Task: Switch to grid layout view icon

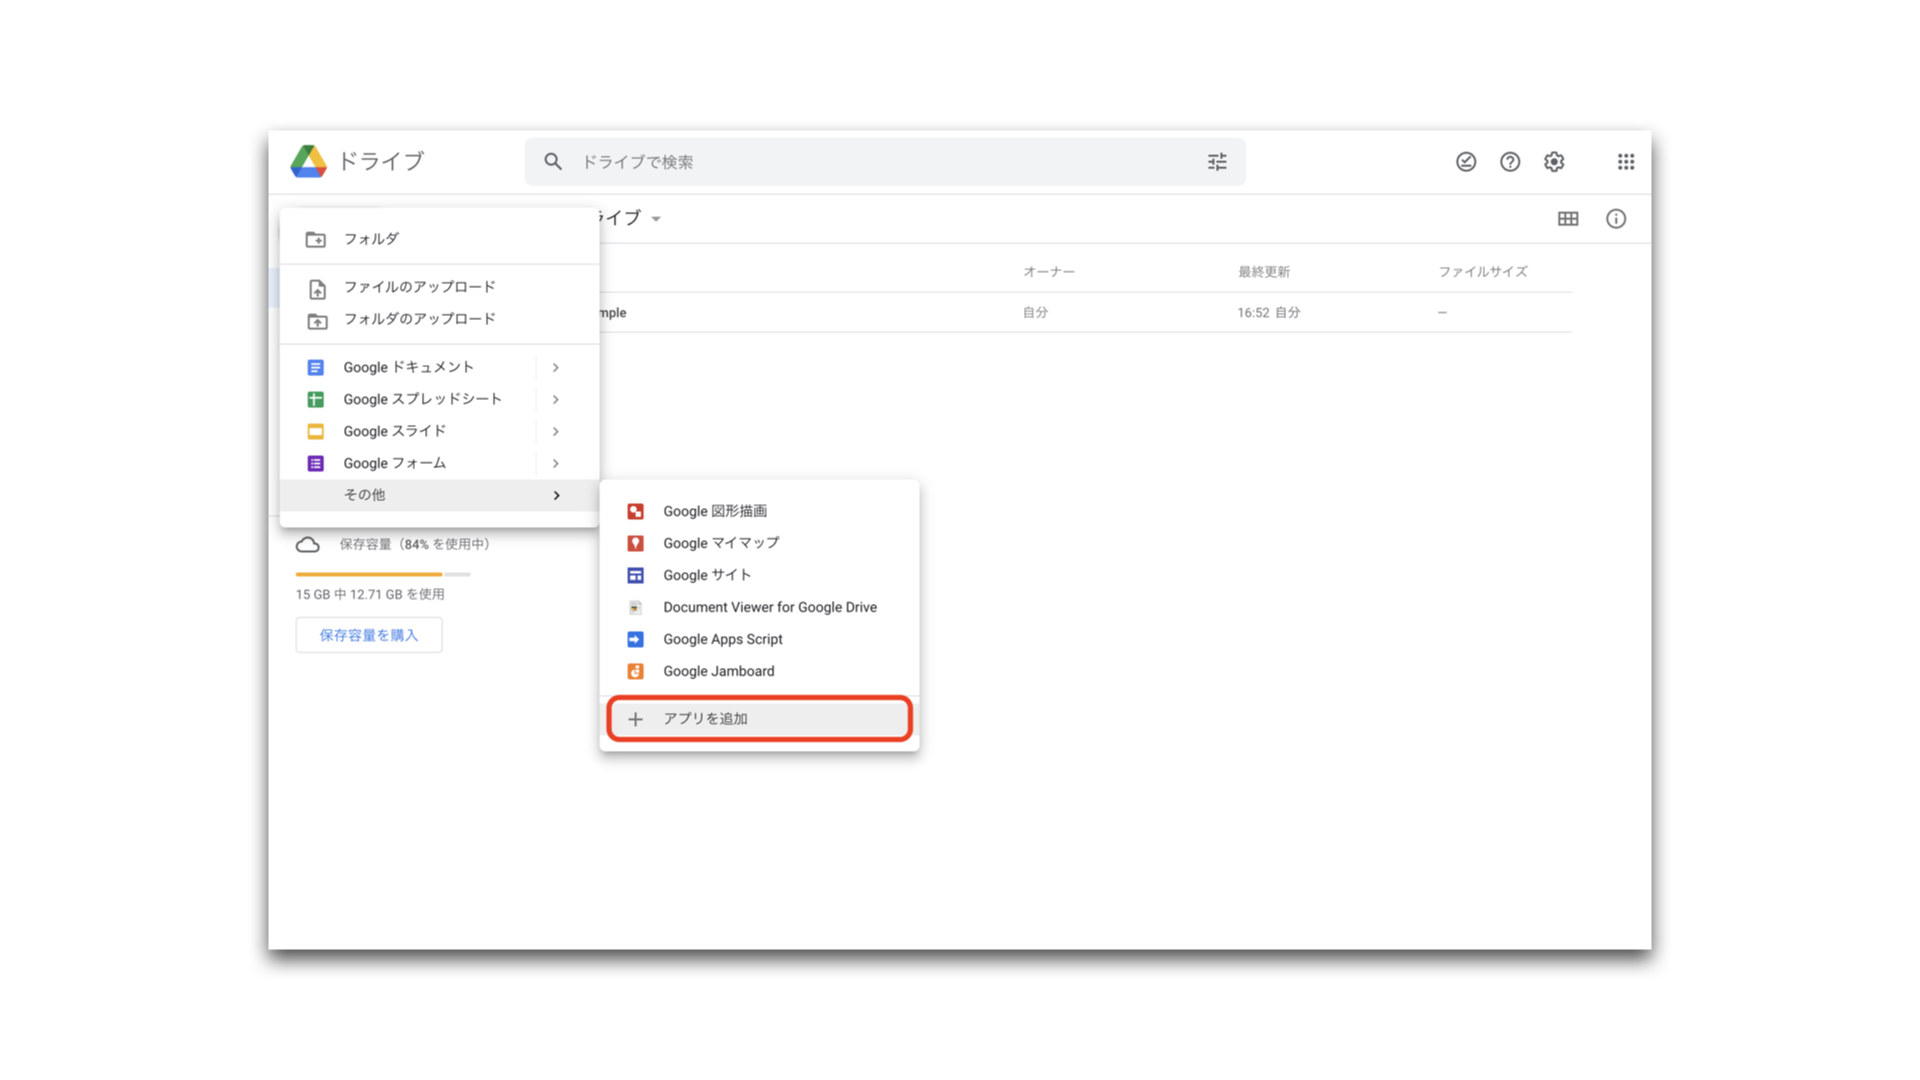Action: pos(1568,219)
